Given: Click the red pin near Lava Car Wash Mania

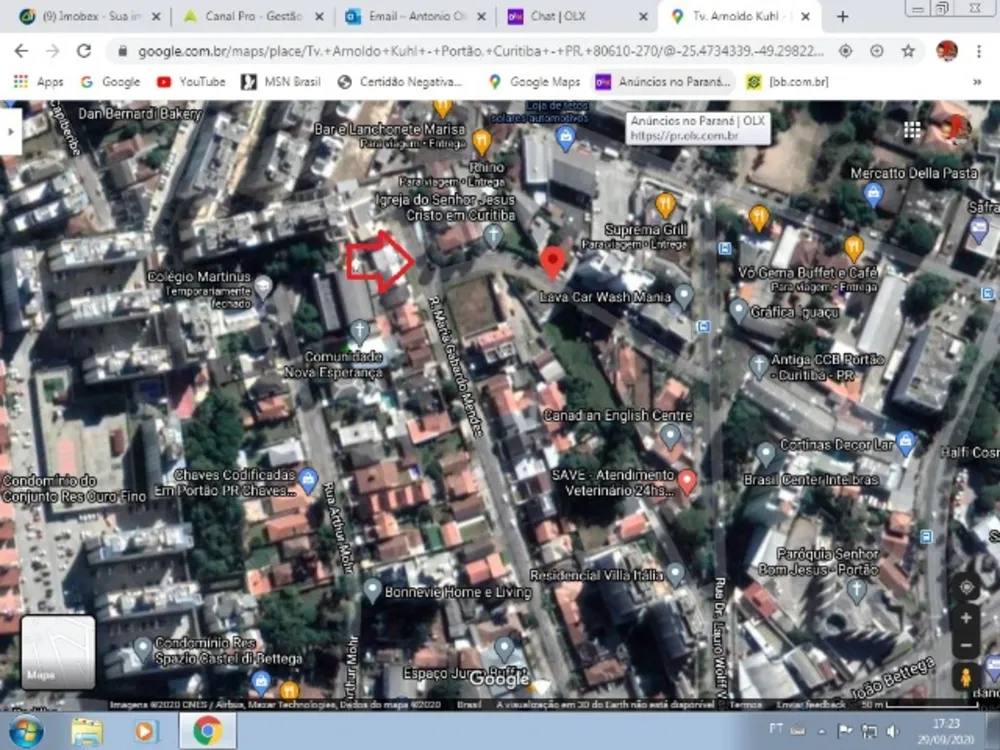Looking at the screenshot, I should click(x=552, y=262).
